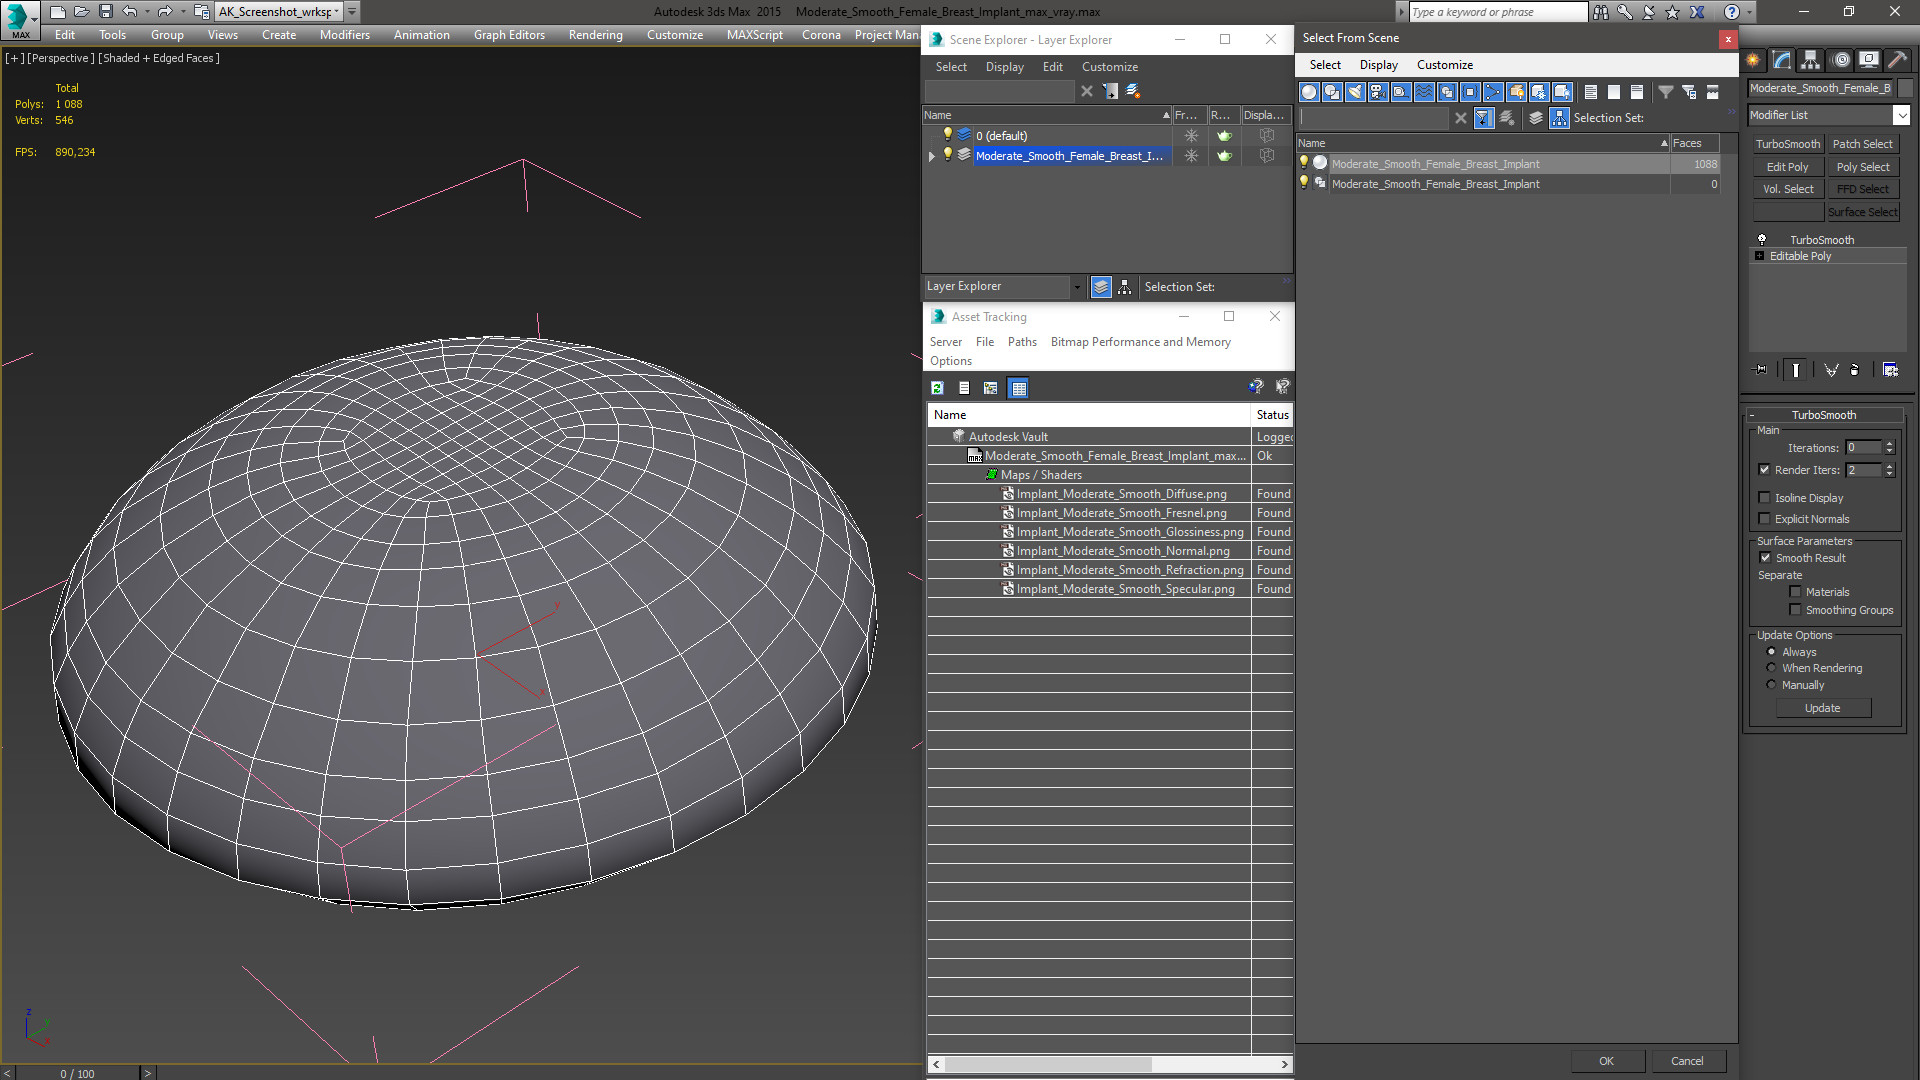Open the Modifier List dropdown
Image resolution: width=1920 pixels, height=1080 pixels.
click(1901, 116)
